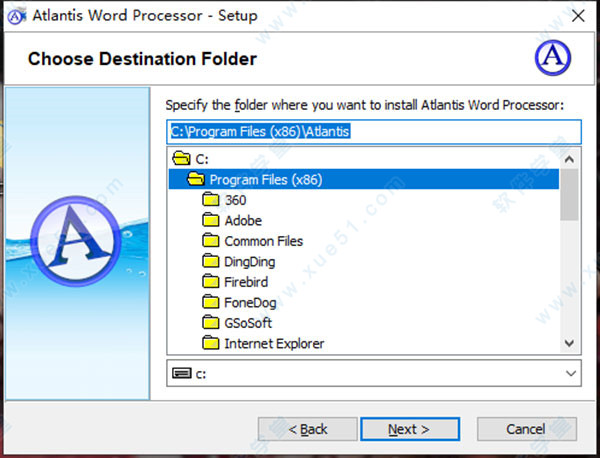Select the Internet Explorer folder name

[x=274, y=344]
